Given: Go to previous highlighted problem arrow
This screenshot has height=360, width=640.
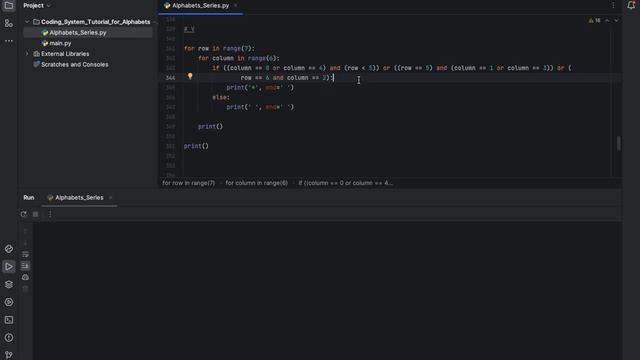Looking at the screenshot, I should point(607,20).
